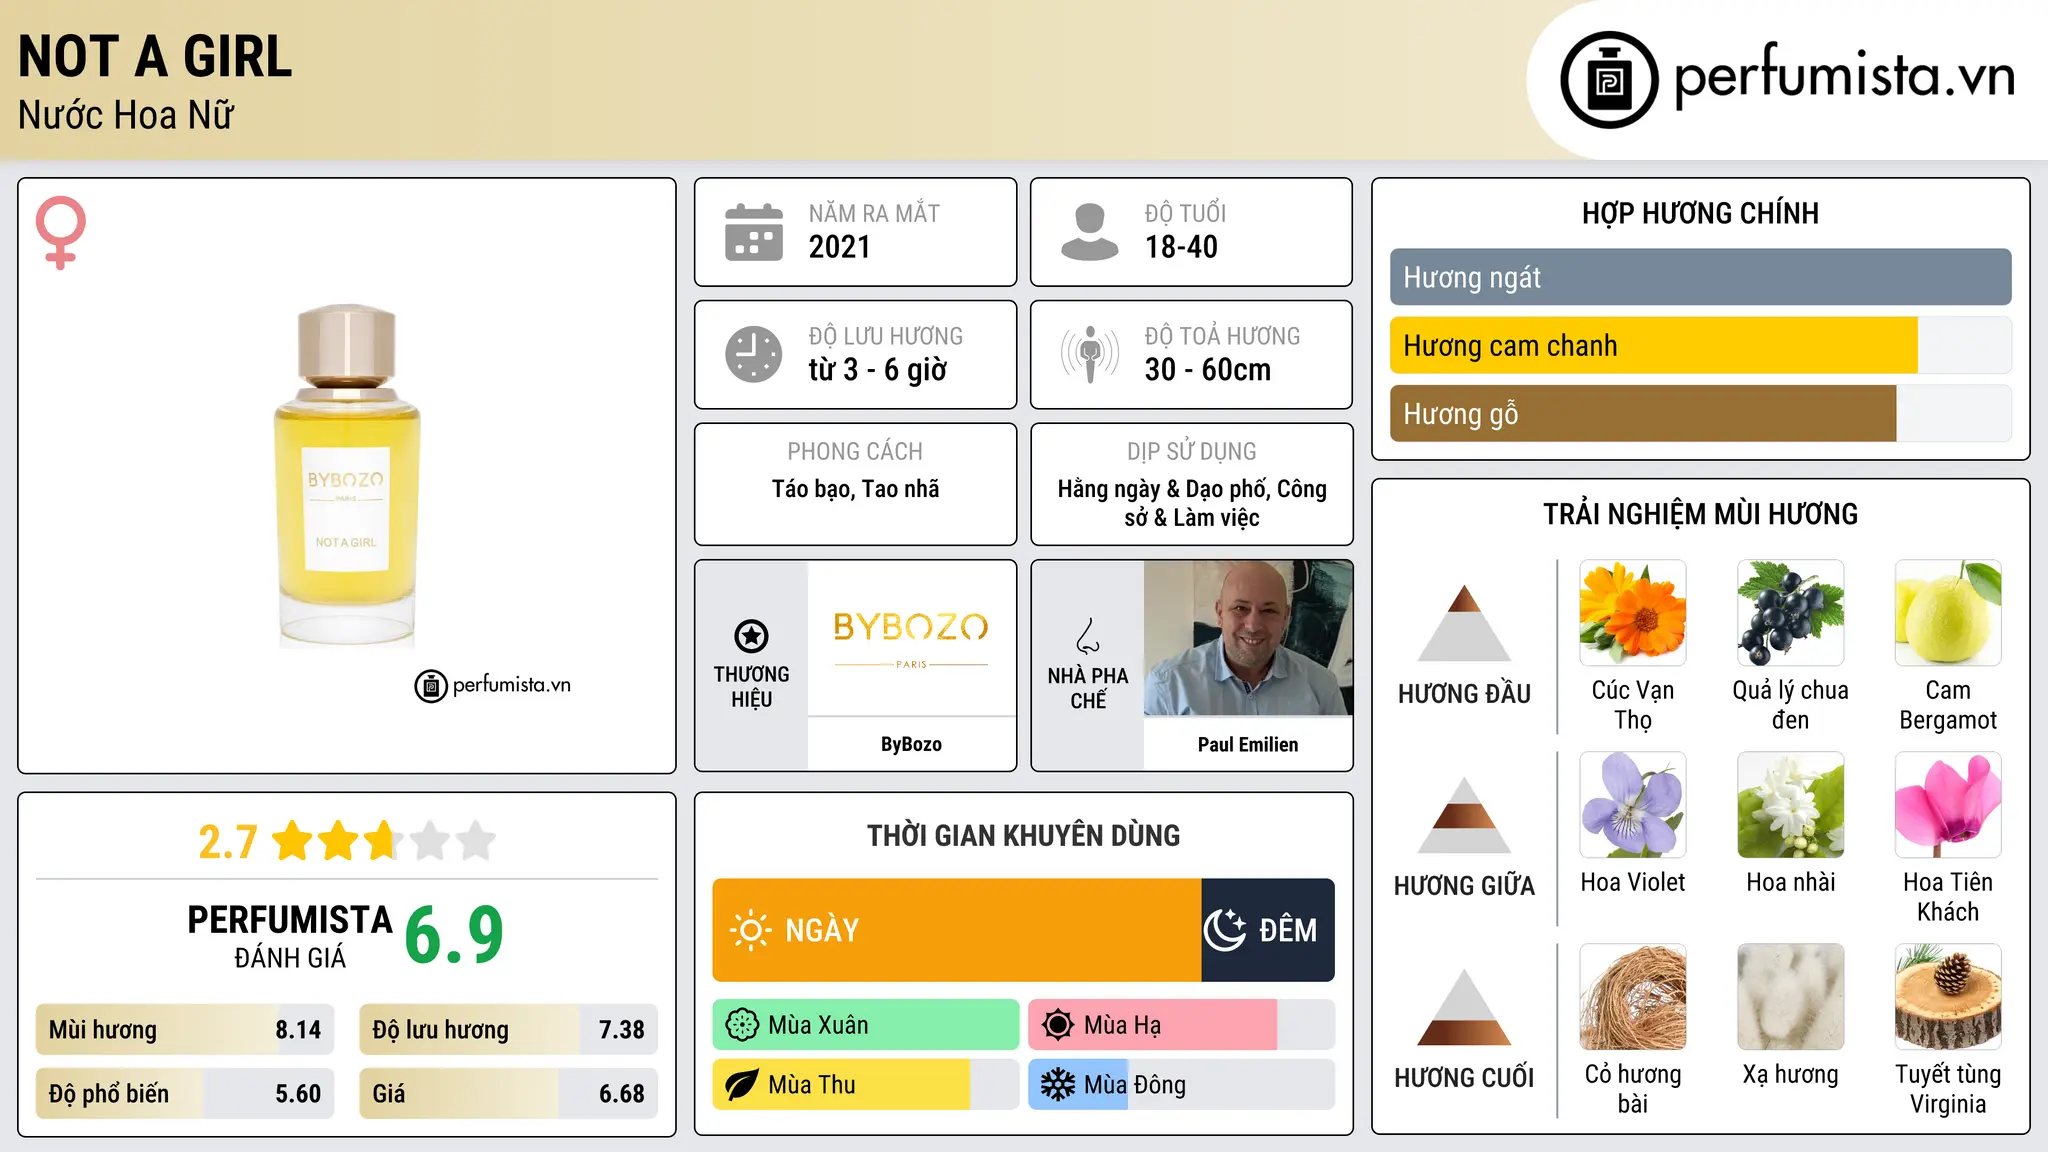The image size is (2048, 1152).
Task: Click the Hương gỗ accord bar
Action: click(x=1700, y=413)
